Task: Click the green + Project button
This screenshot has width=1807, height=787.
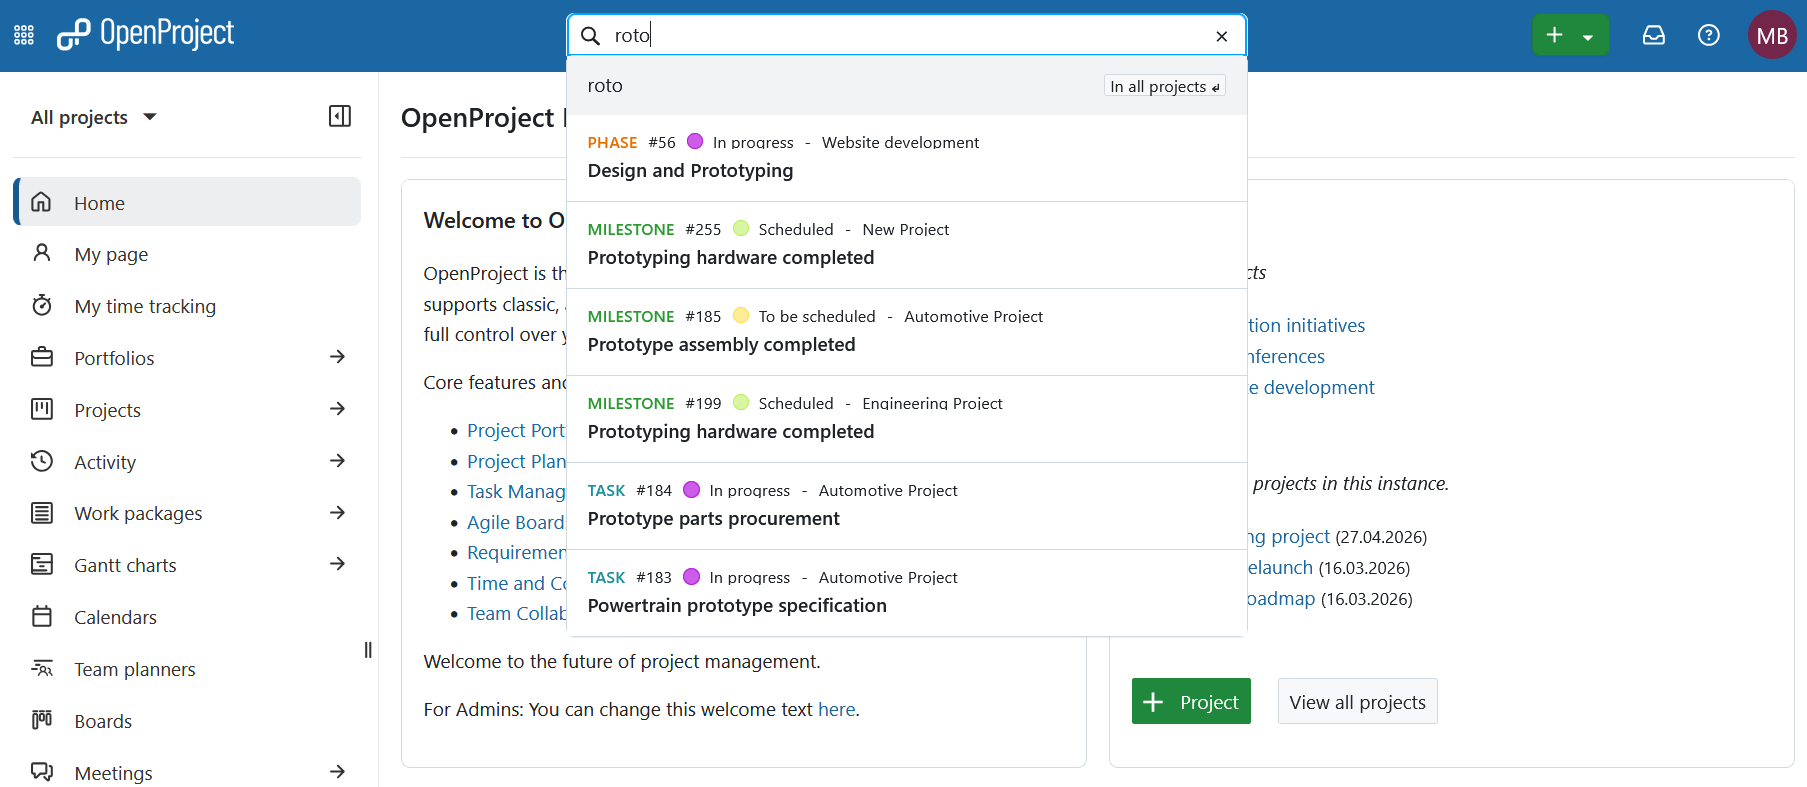Action: pos(1191,702)
